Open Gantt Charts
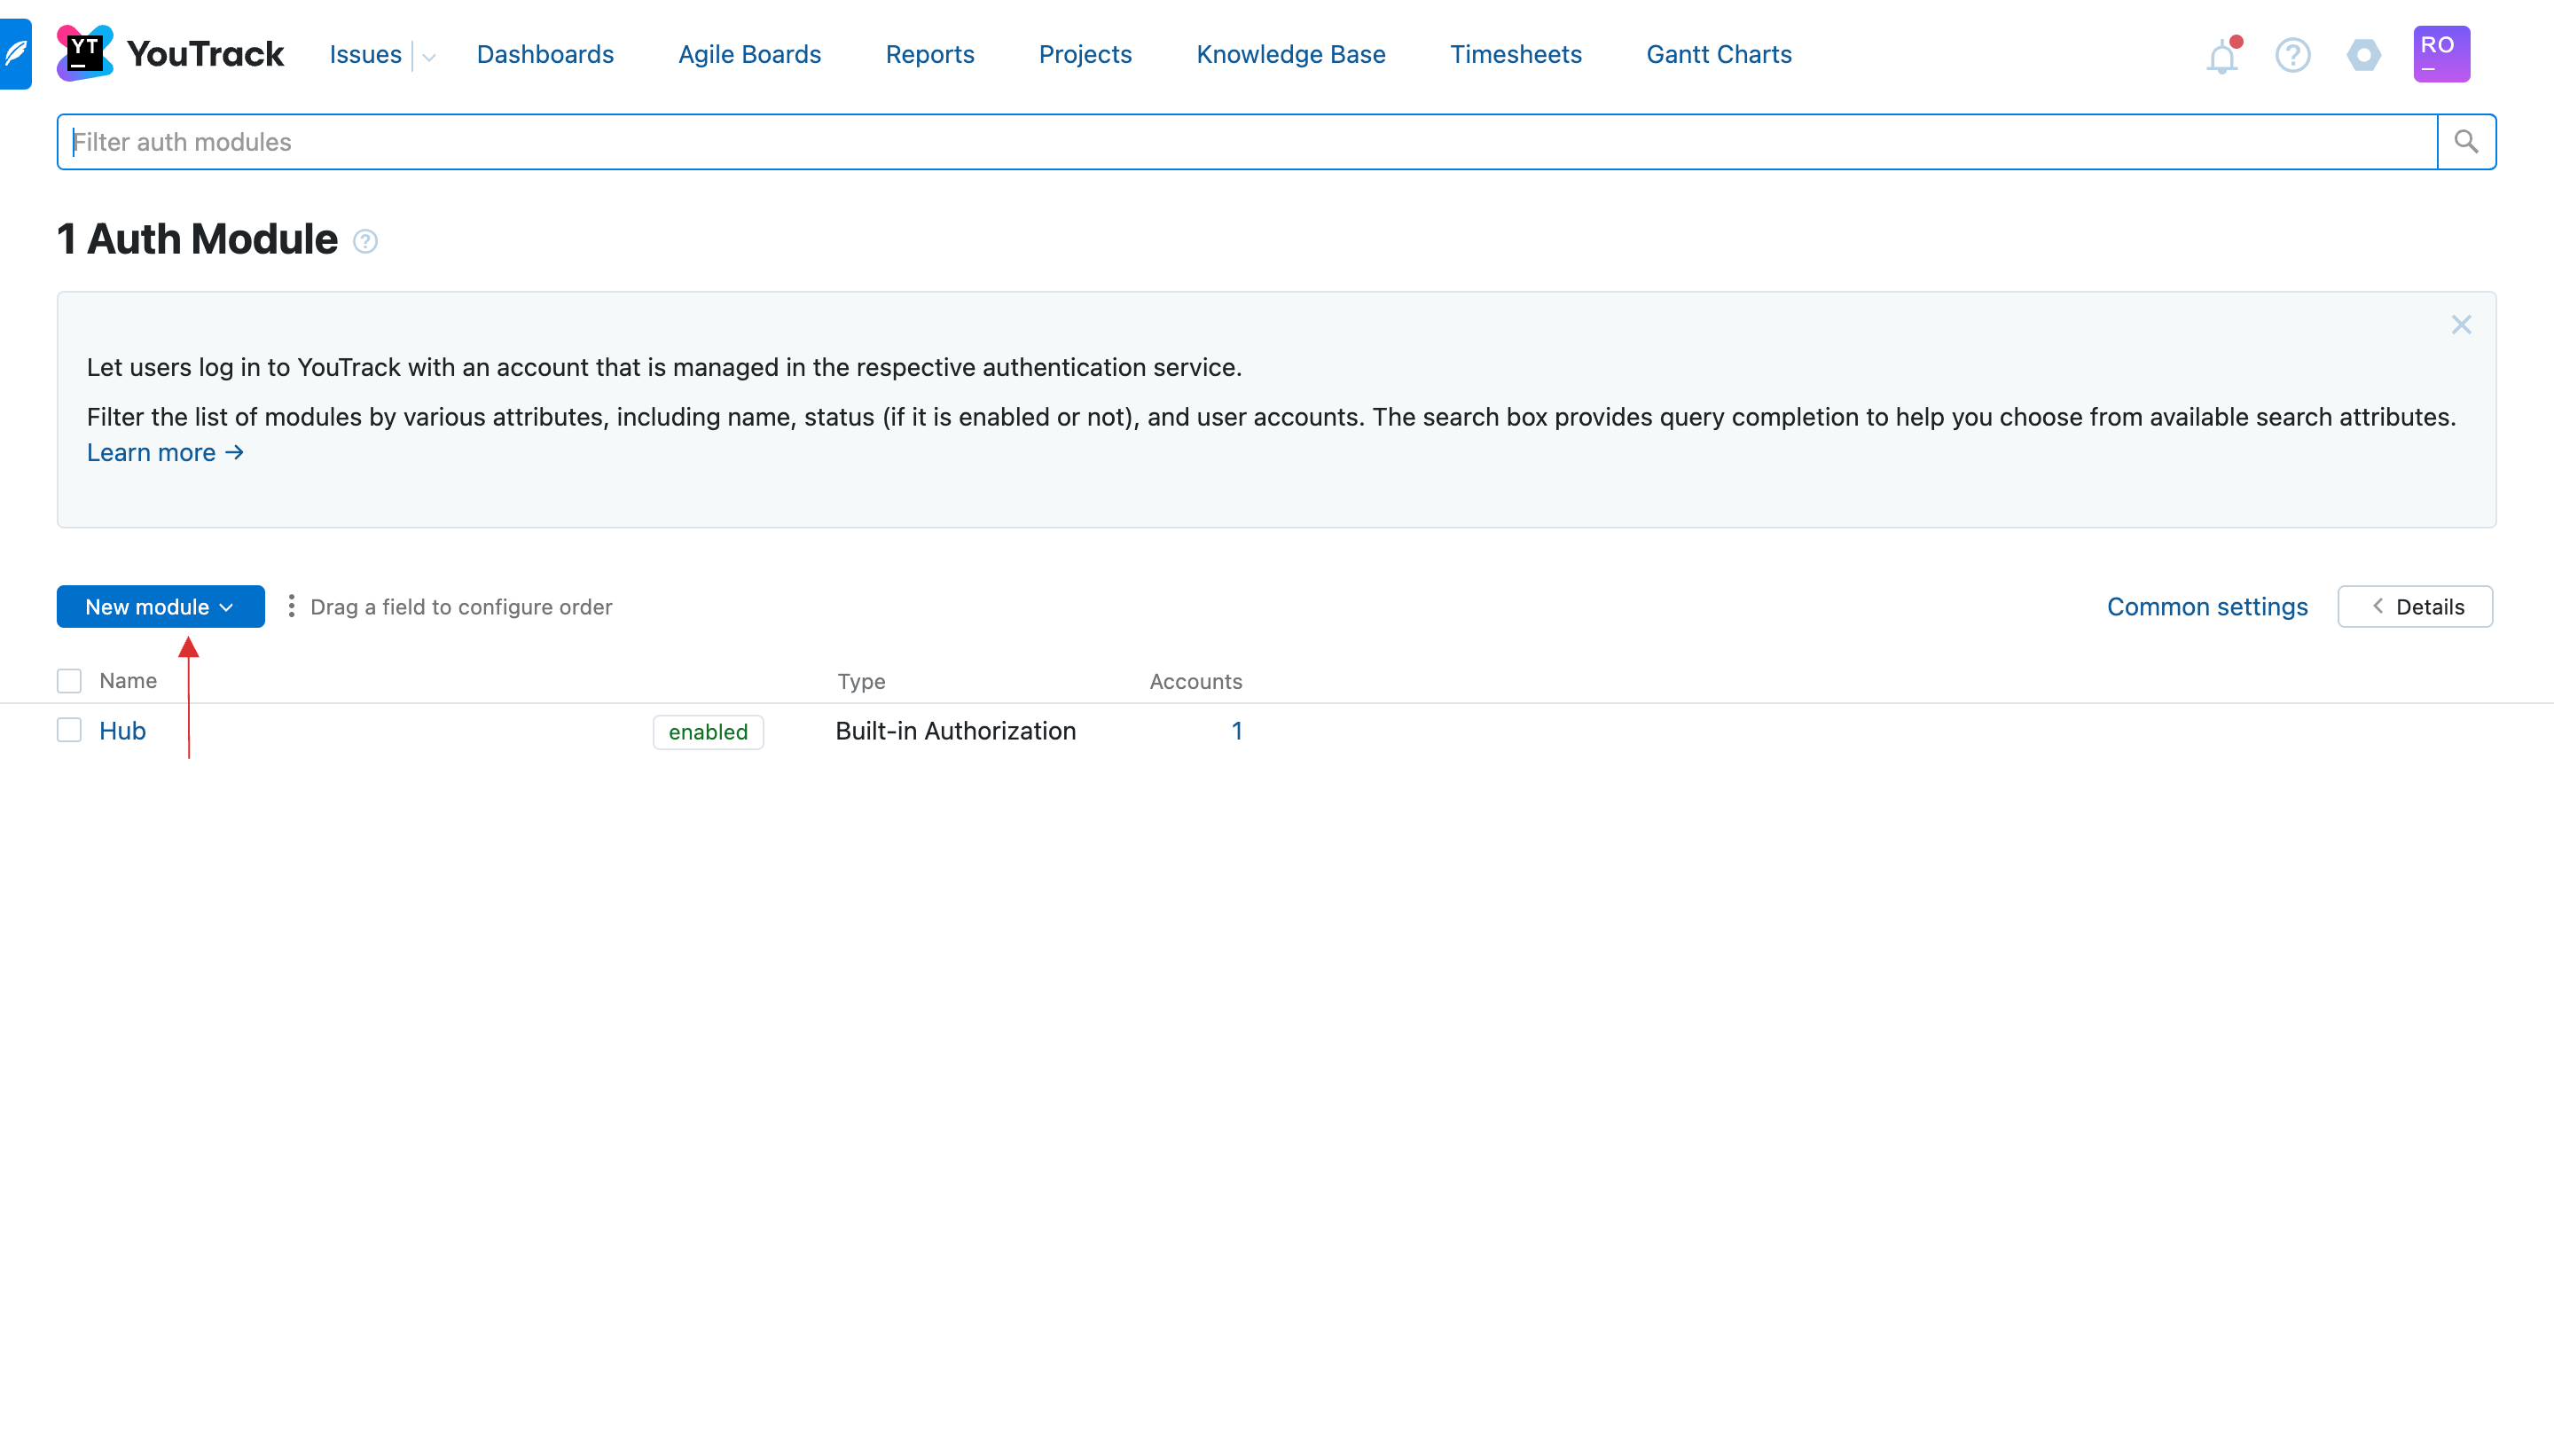The image size is (2554, 1456). pyautogui.click(x=1718, y=54)
